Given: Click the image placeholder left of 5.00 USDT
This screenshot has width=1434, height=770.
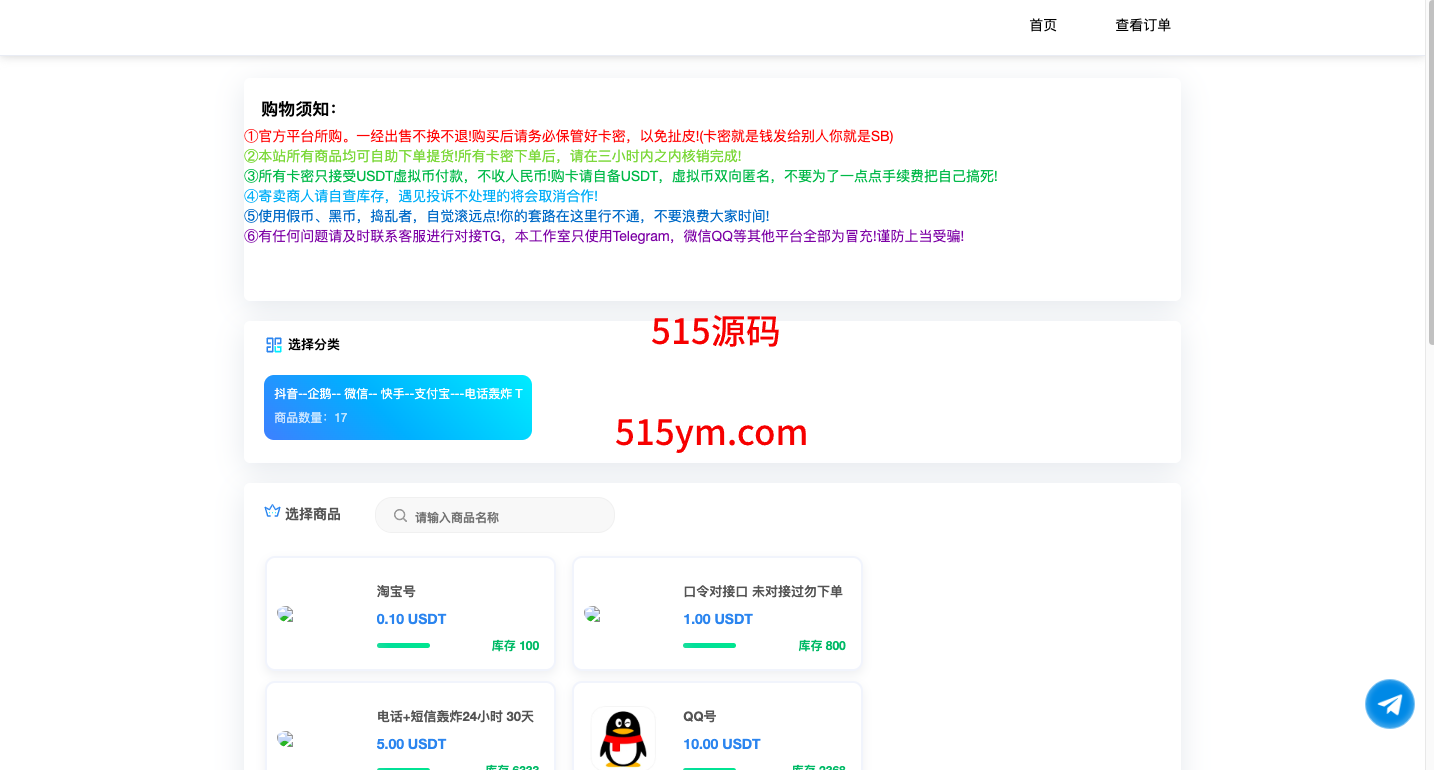Looking at the screenshot, I should pyautogui.click(x=286, y=739).
